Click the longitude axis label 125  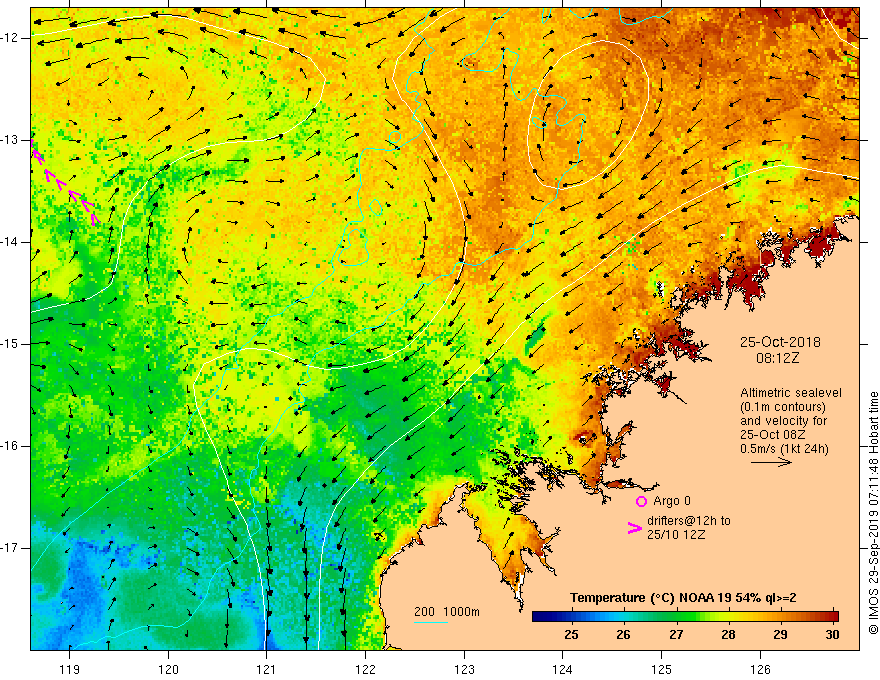click(x=661, y=669)
